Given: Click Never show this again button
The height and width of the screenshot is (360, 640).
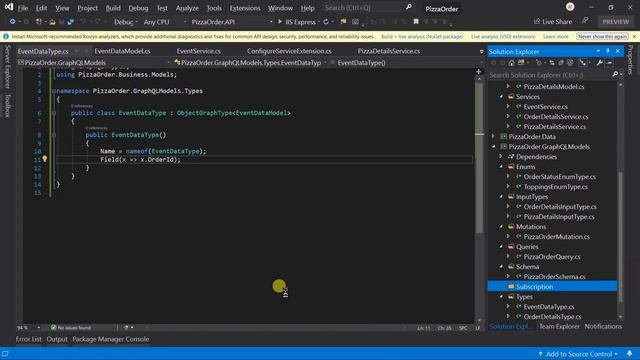Looking at the screenshot, I should 602,36.
